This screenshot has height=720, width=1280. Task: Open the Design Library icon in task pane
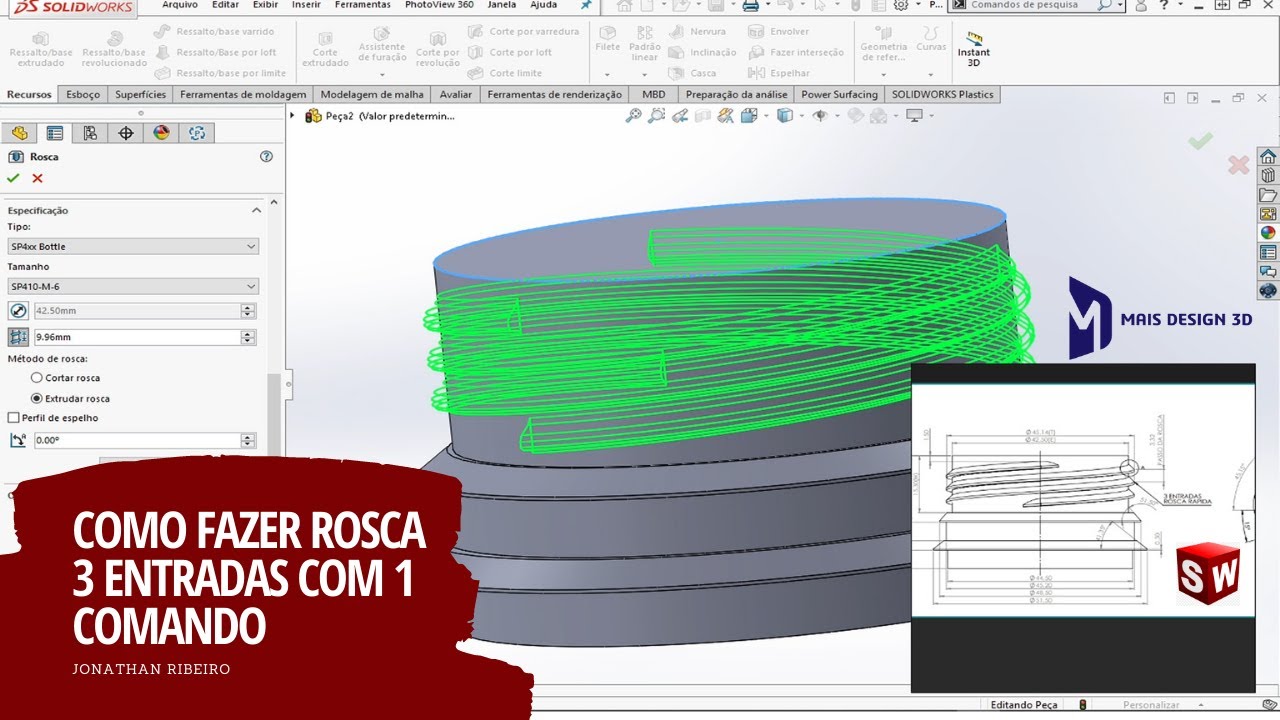point(1268,176)
